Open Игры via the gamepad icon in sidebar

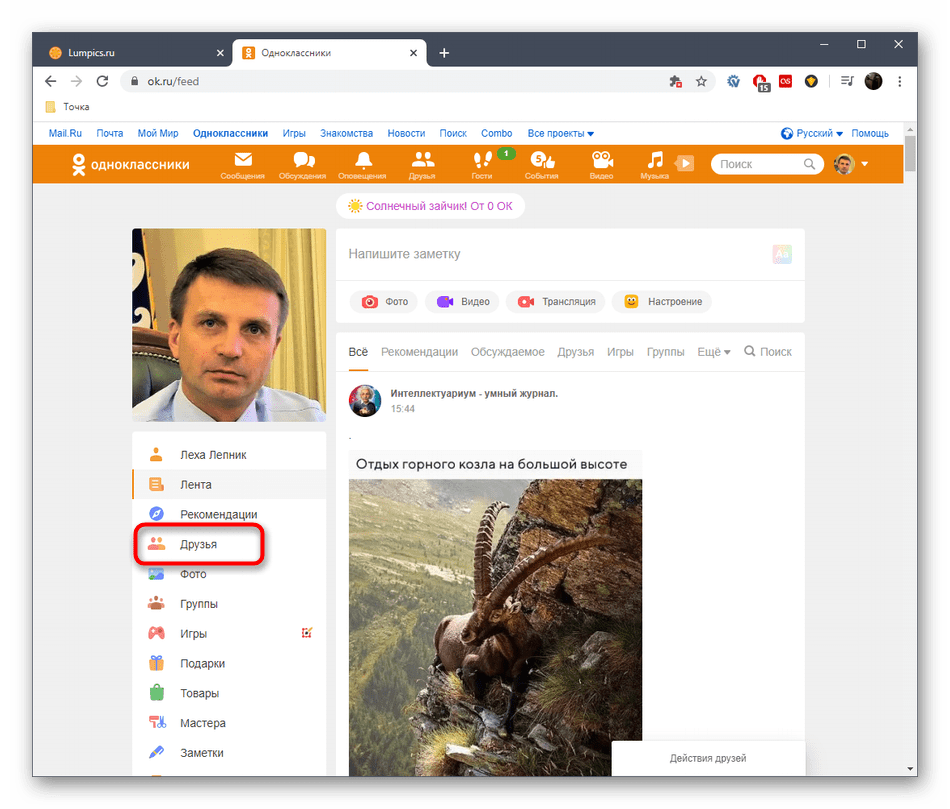[x=156, y=633]
